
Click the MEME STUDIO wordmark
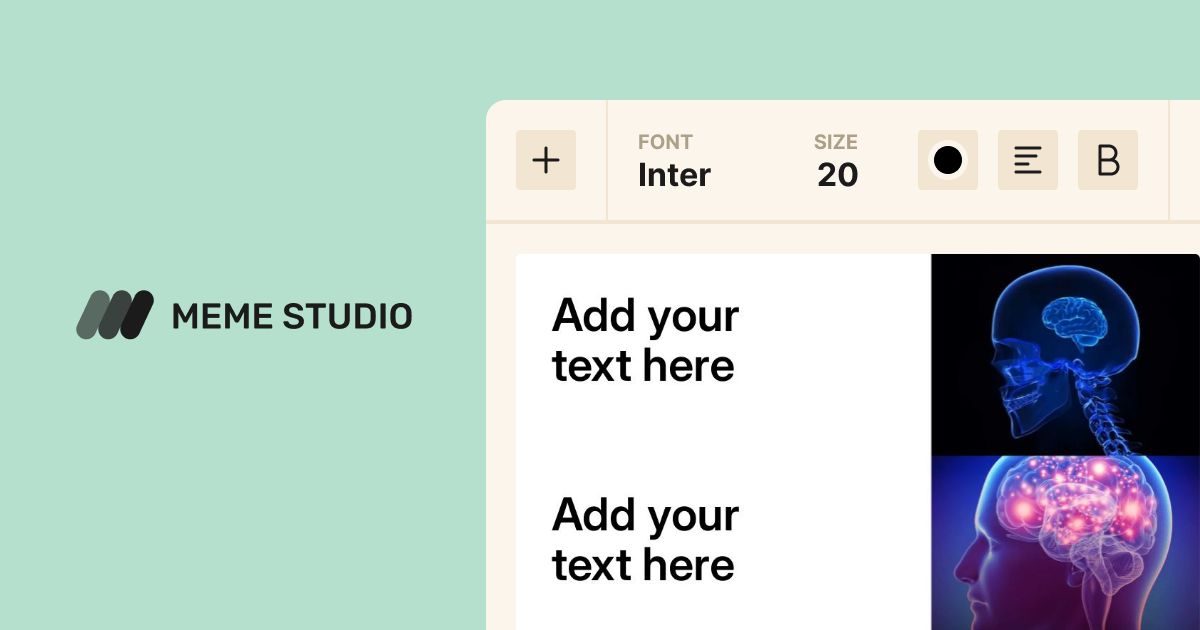[x=292, y=316]
